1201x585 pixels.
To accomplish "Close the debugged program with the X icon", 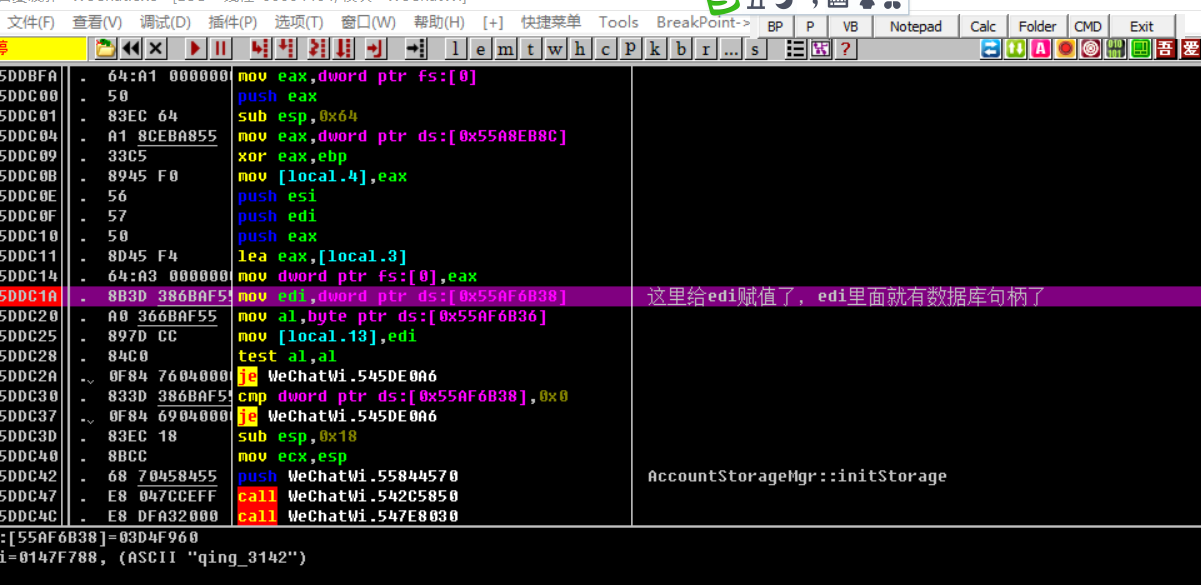I will (x=156, y=48).
